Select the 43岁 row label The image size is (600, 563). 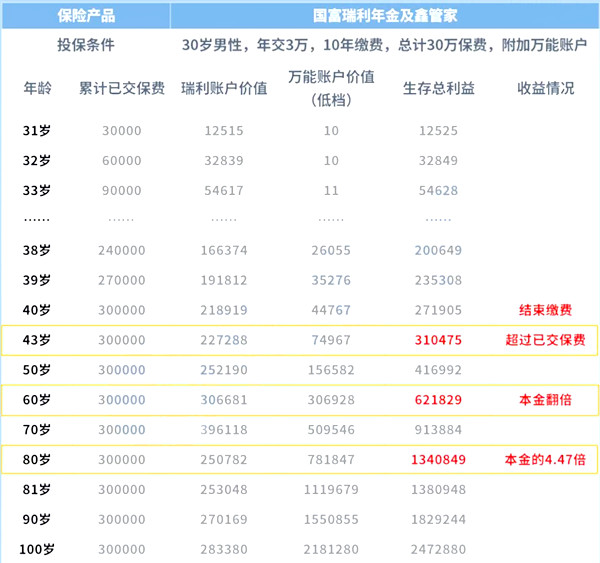[x=37, y=340]
